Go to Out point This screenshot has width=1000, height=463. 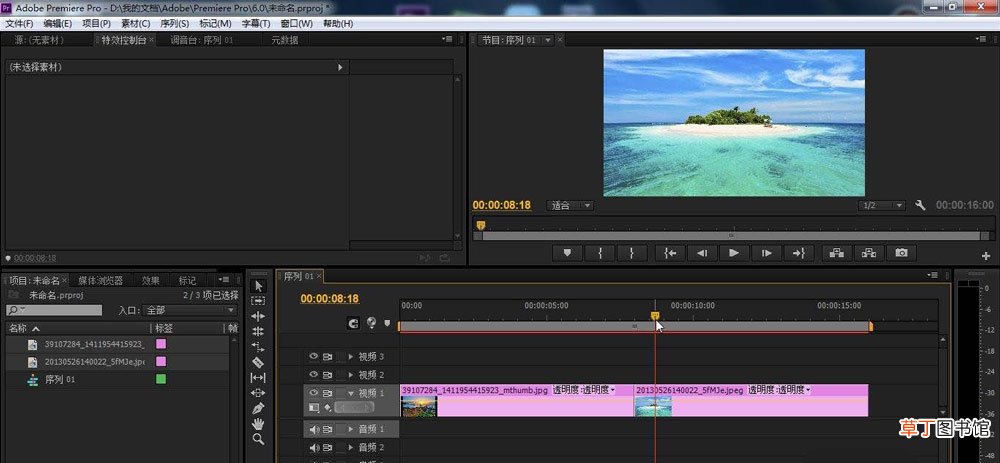[x=798, y=253]
